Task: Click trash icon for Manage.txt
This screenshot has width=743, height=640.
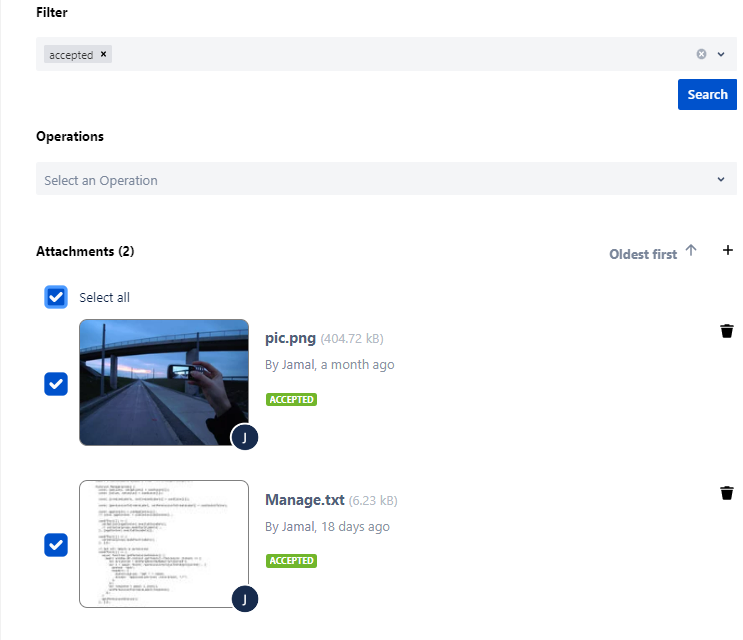Action: pos(727,493)
